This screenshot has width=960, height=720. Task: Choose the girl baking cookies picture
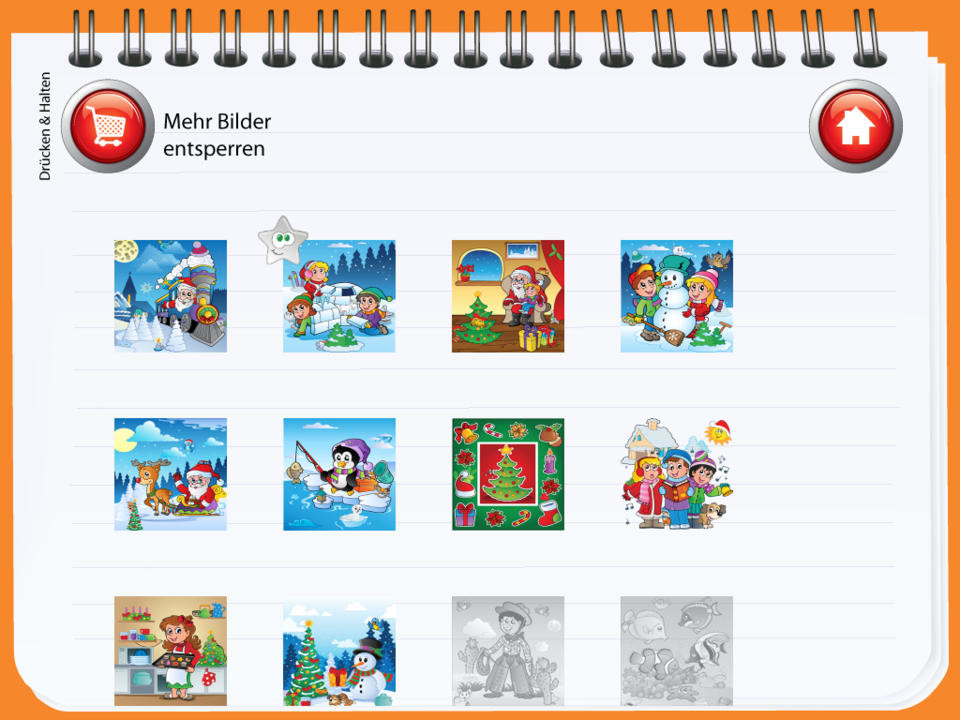click(170, 651)
